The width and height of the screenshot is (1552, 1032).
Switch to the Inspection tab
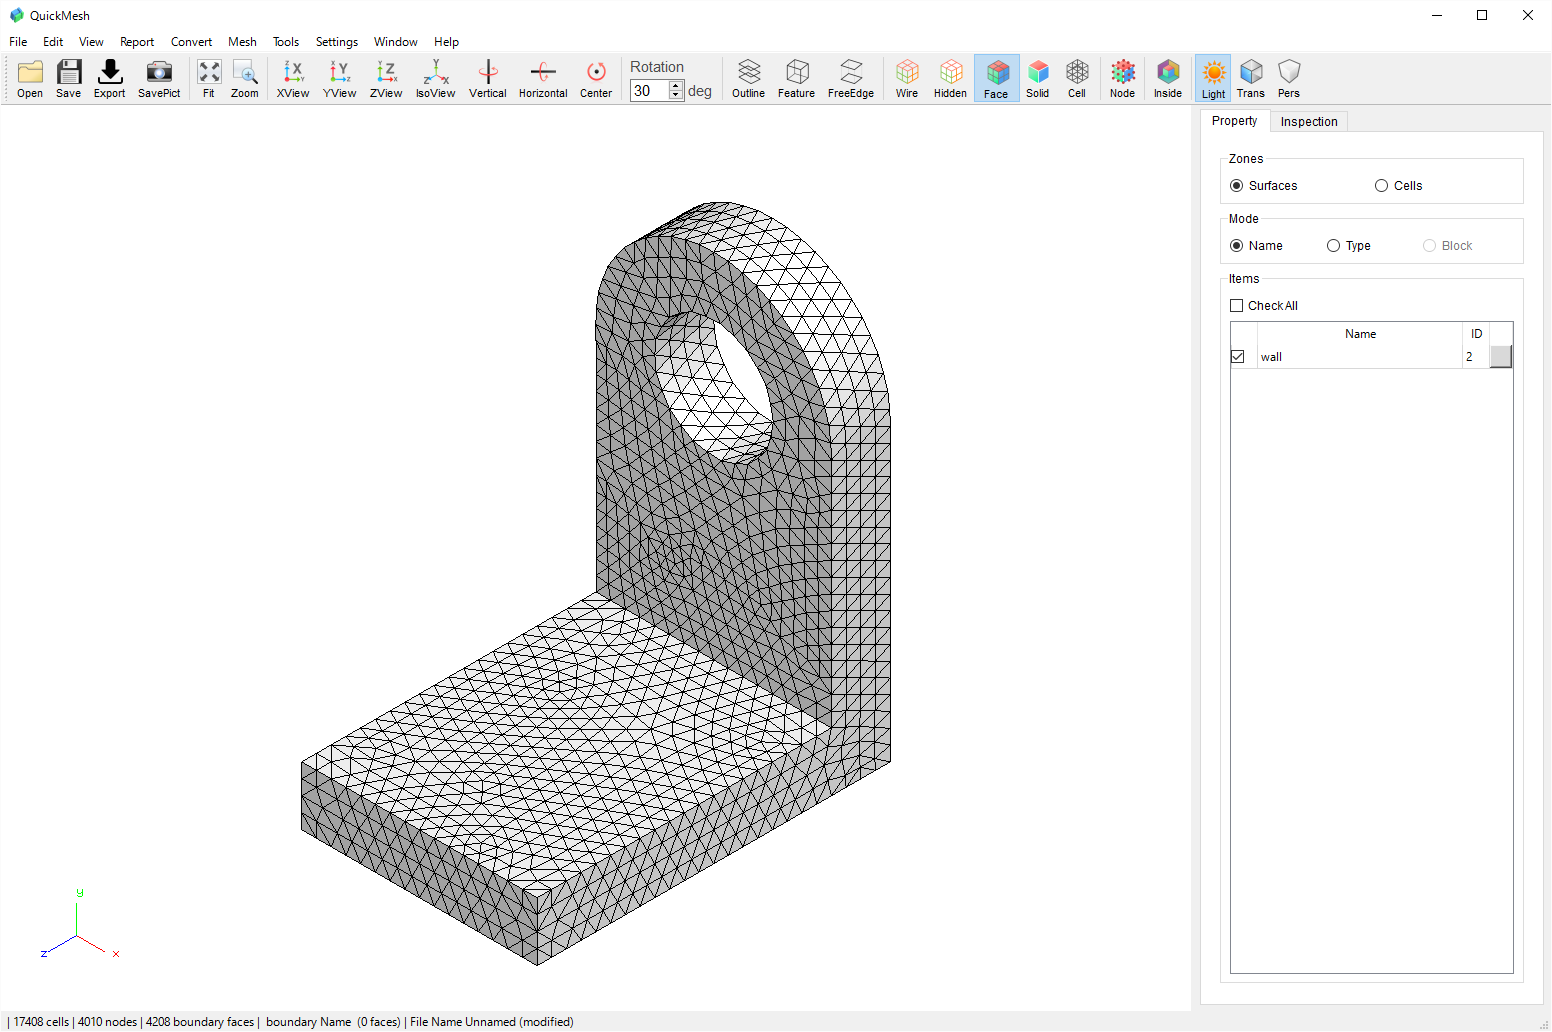pos(1309,122)
